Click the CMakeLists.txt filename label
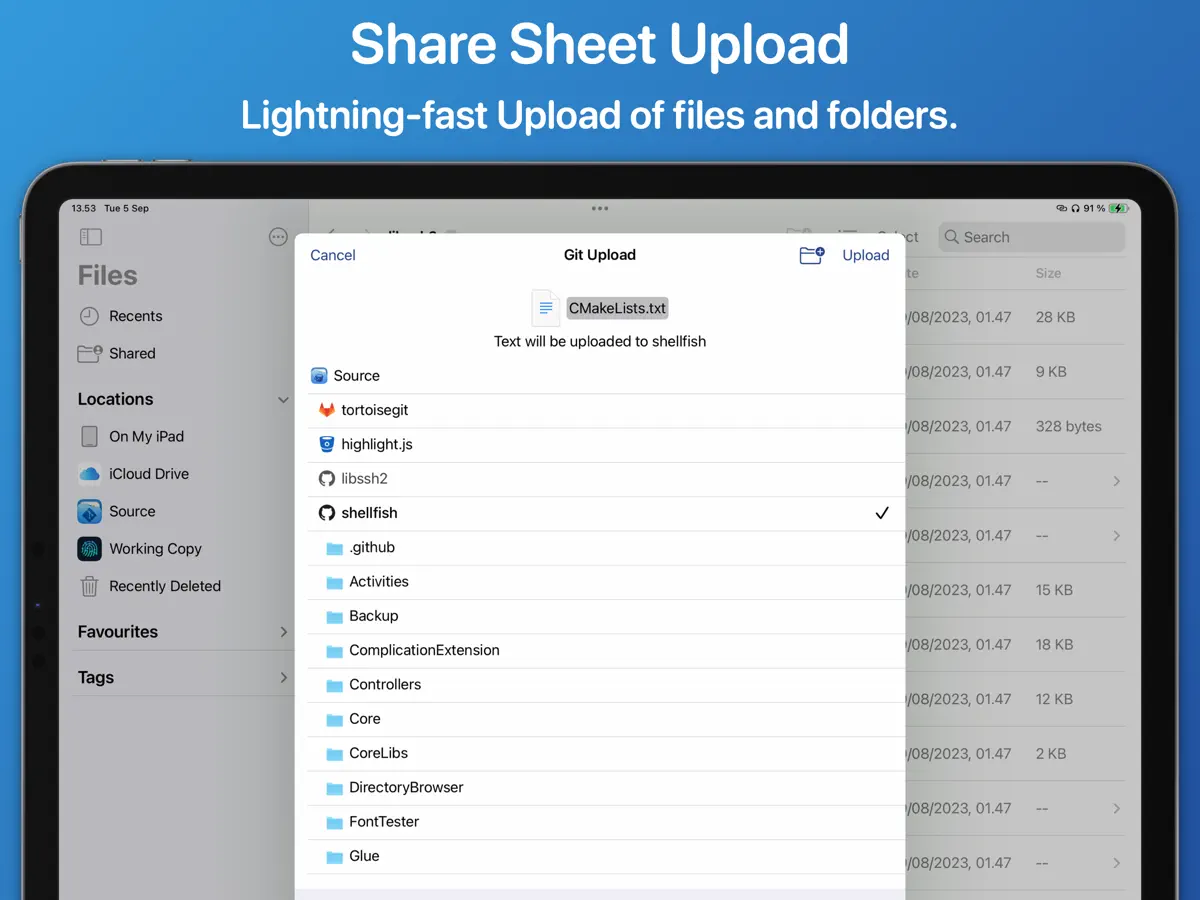 [617, 308]
